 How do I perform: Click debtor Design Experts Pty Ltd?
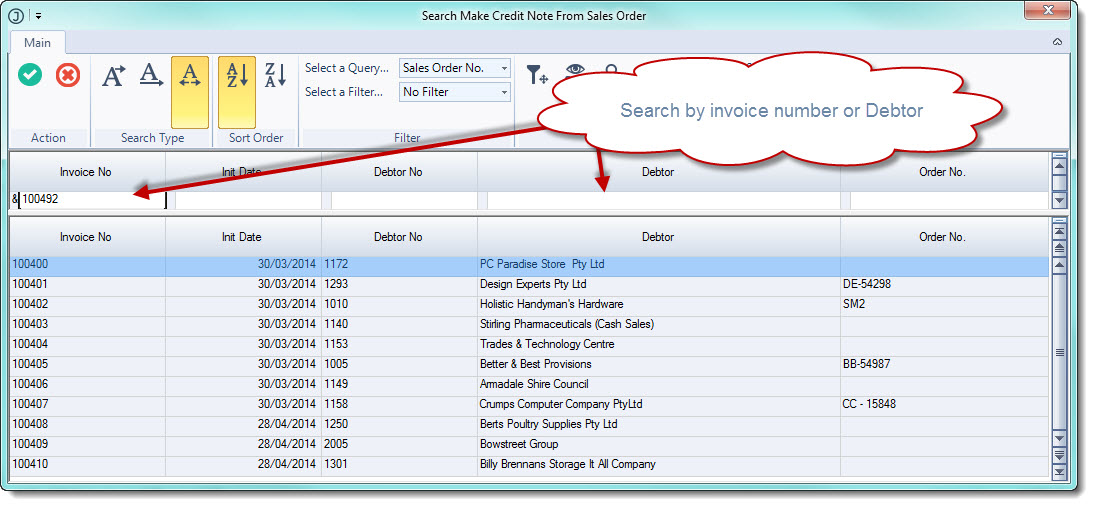click(533, 284)
